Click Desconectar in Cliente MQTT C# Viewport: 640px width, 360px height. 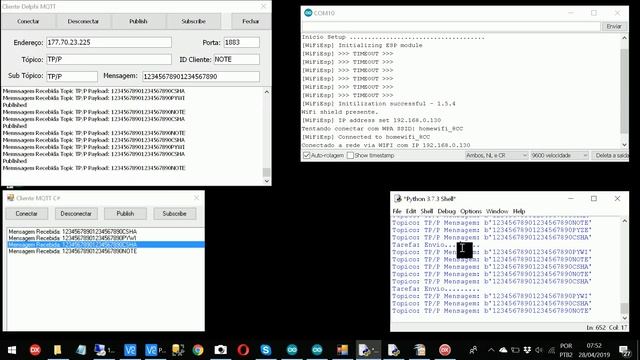point(76,213)
